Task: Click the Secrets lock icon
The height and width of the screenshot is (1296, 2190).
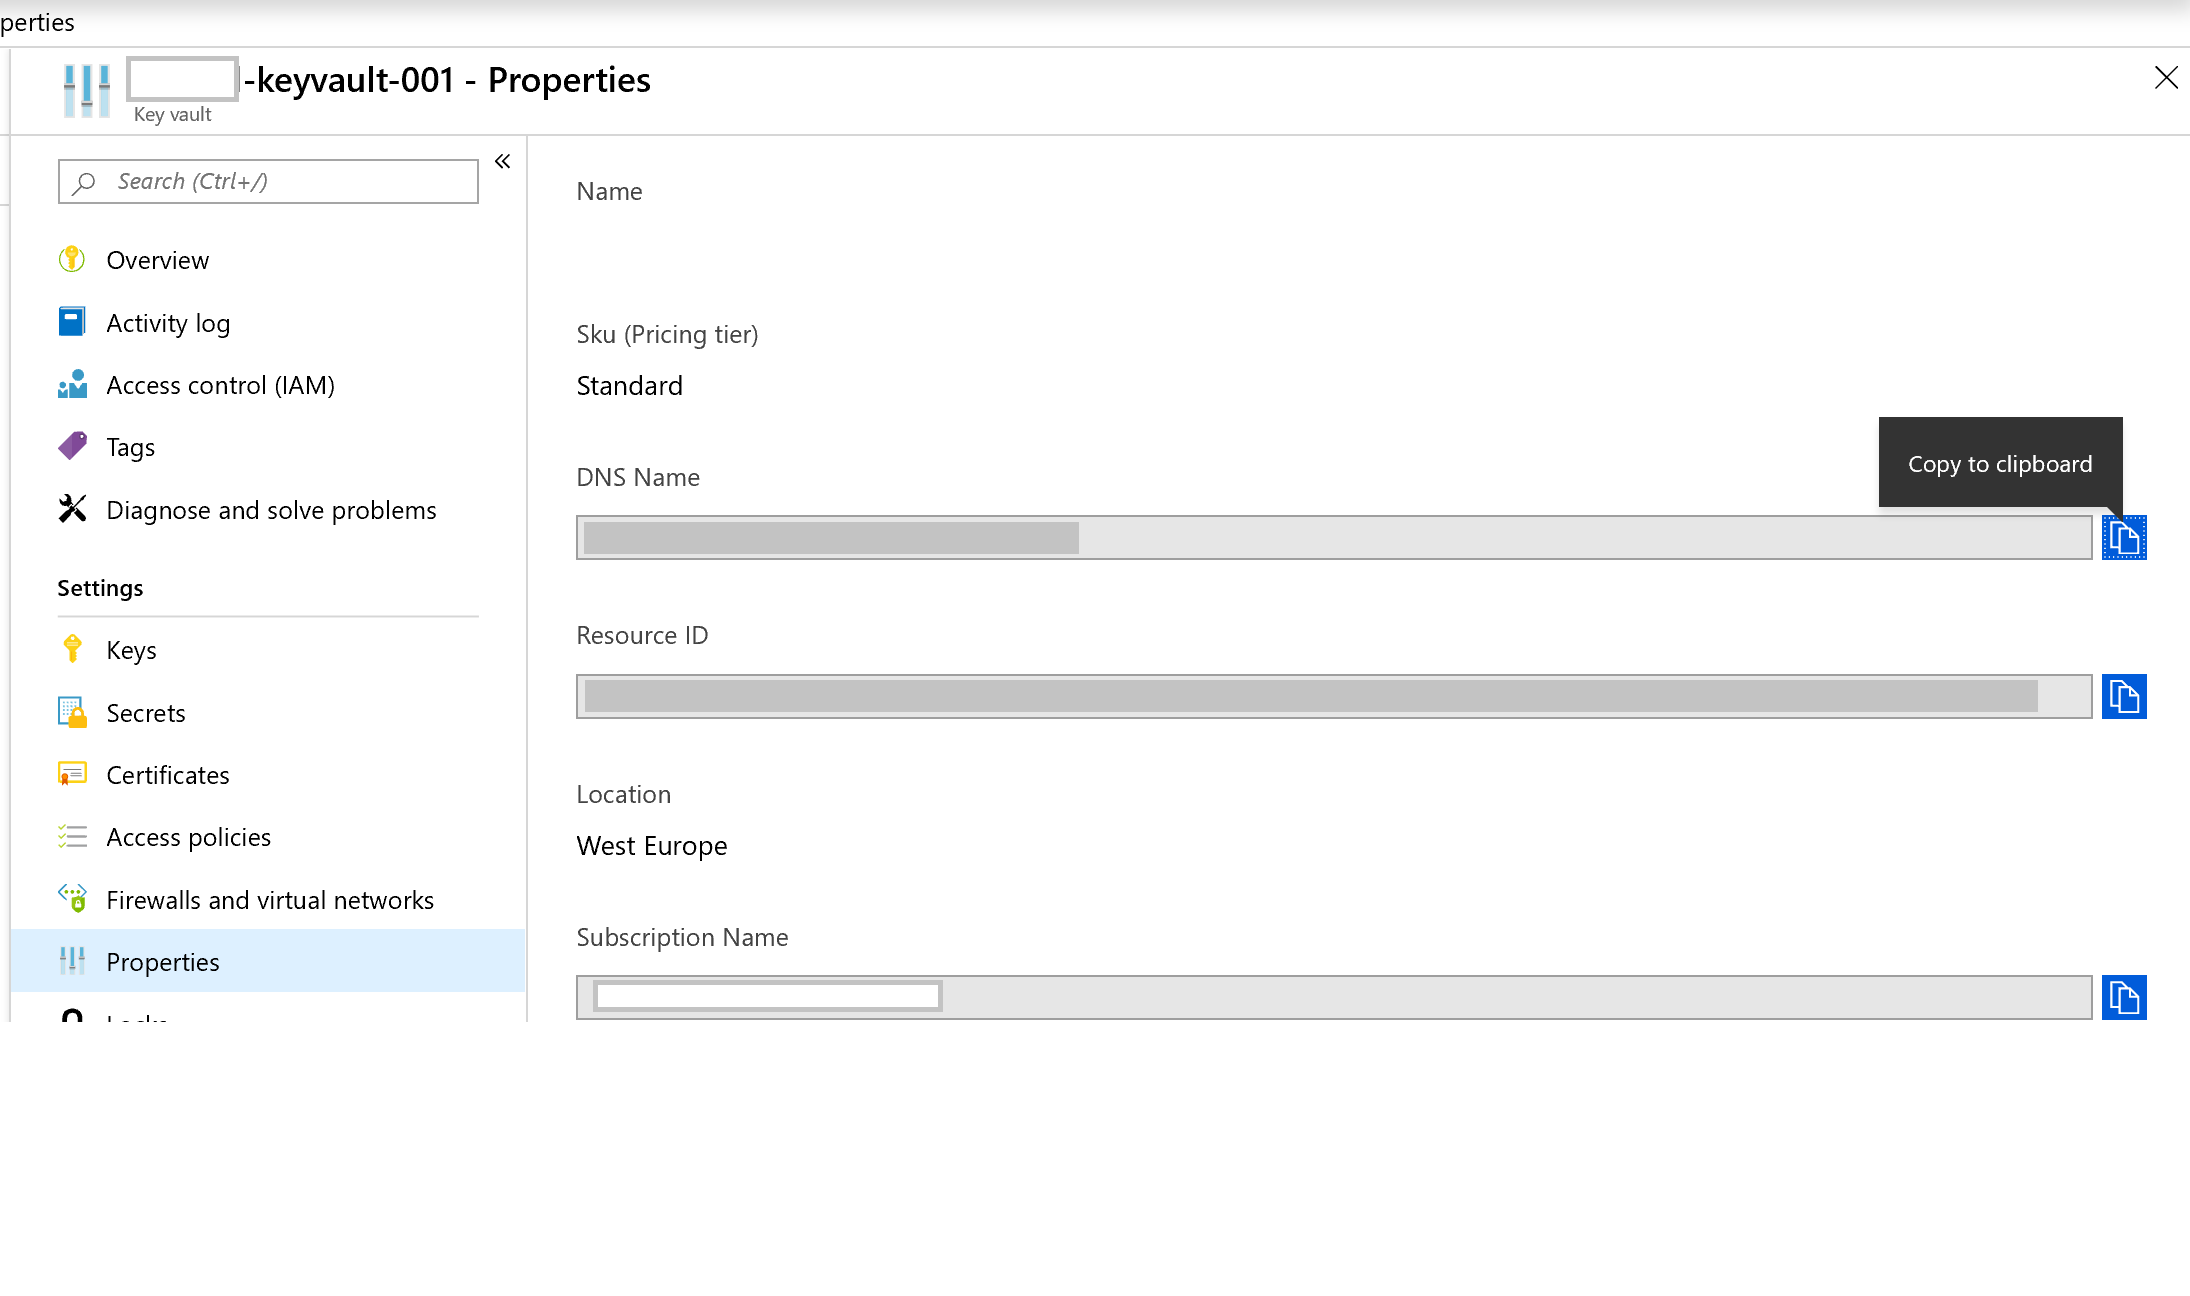Action: click(x=72, y=713)
